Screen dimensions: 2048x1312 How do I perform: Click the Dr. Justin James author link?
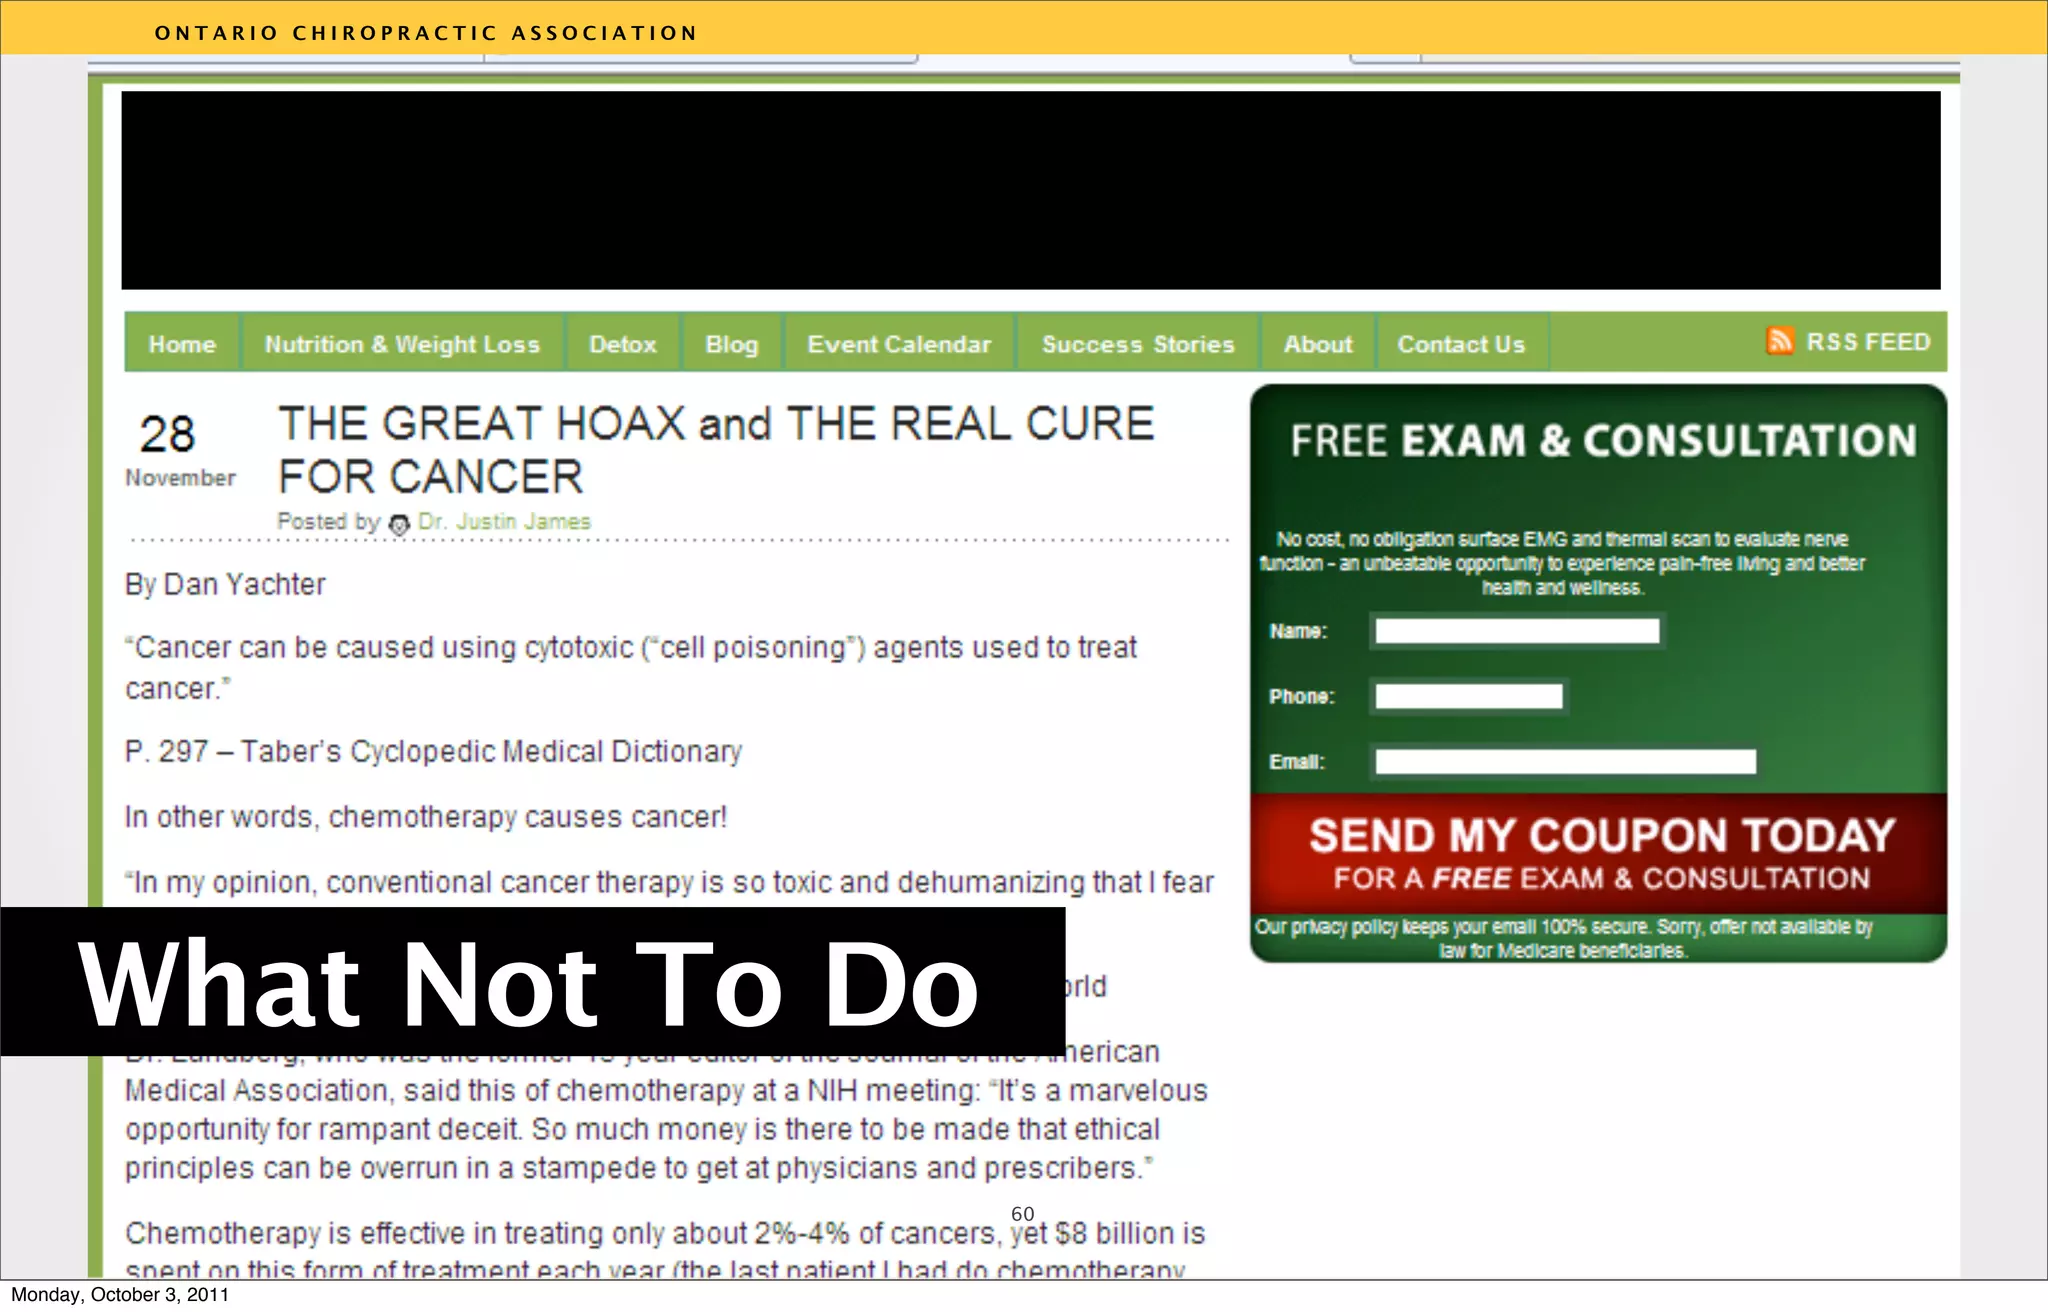pyautogui.click(x=504, y=522)
